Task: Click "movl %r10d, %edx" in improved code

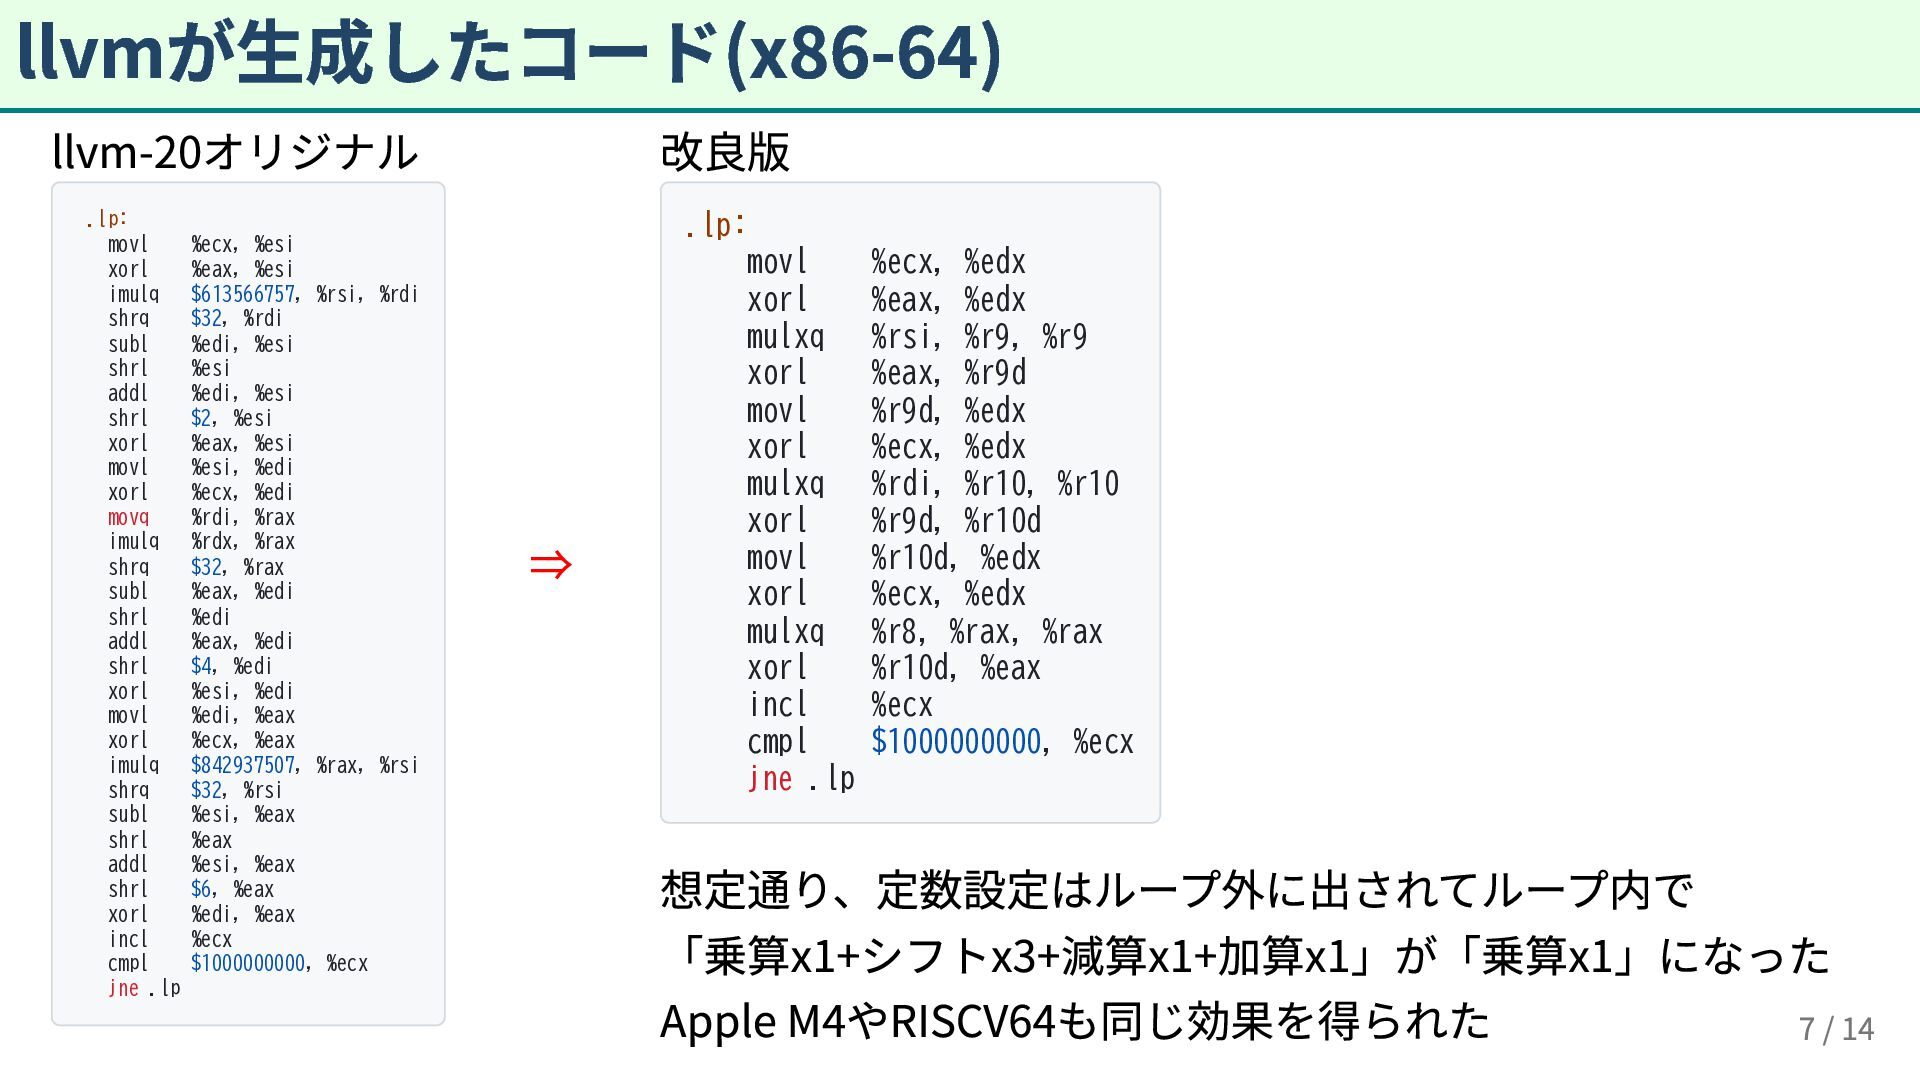Action: coord(894,558)
